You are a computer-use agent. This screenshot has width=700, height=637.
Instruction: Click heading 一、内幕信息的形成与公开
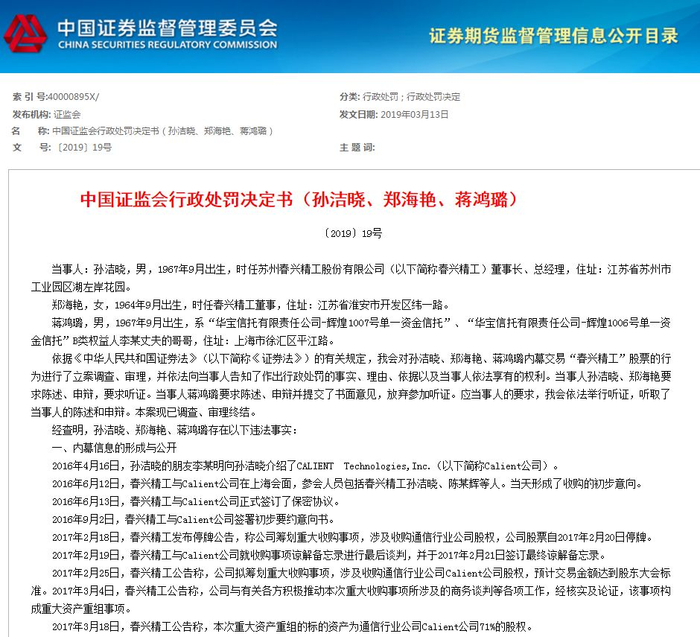[114, 448]
